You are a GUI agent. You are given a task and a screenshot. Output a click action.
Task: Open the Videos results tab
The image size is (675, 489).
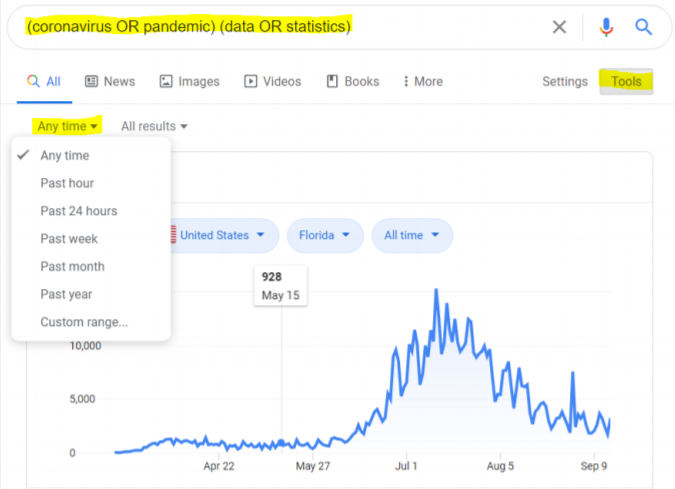pos(272,81)
